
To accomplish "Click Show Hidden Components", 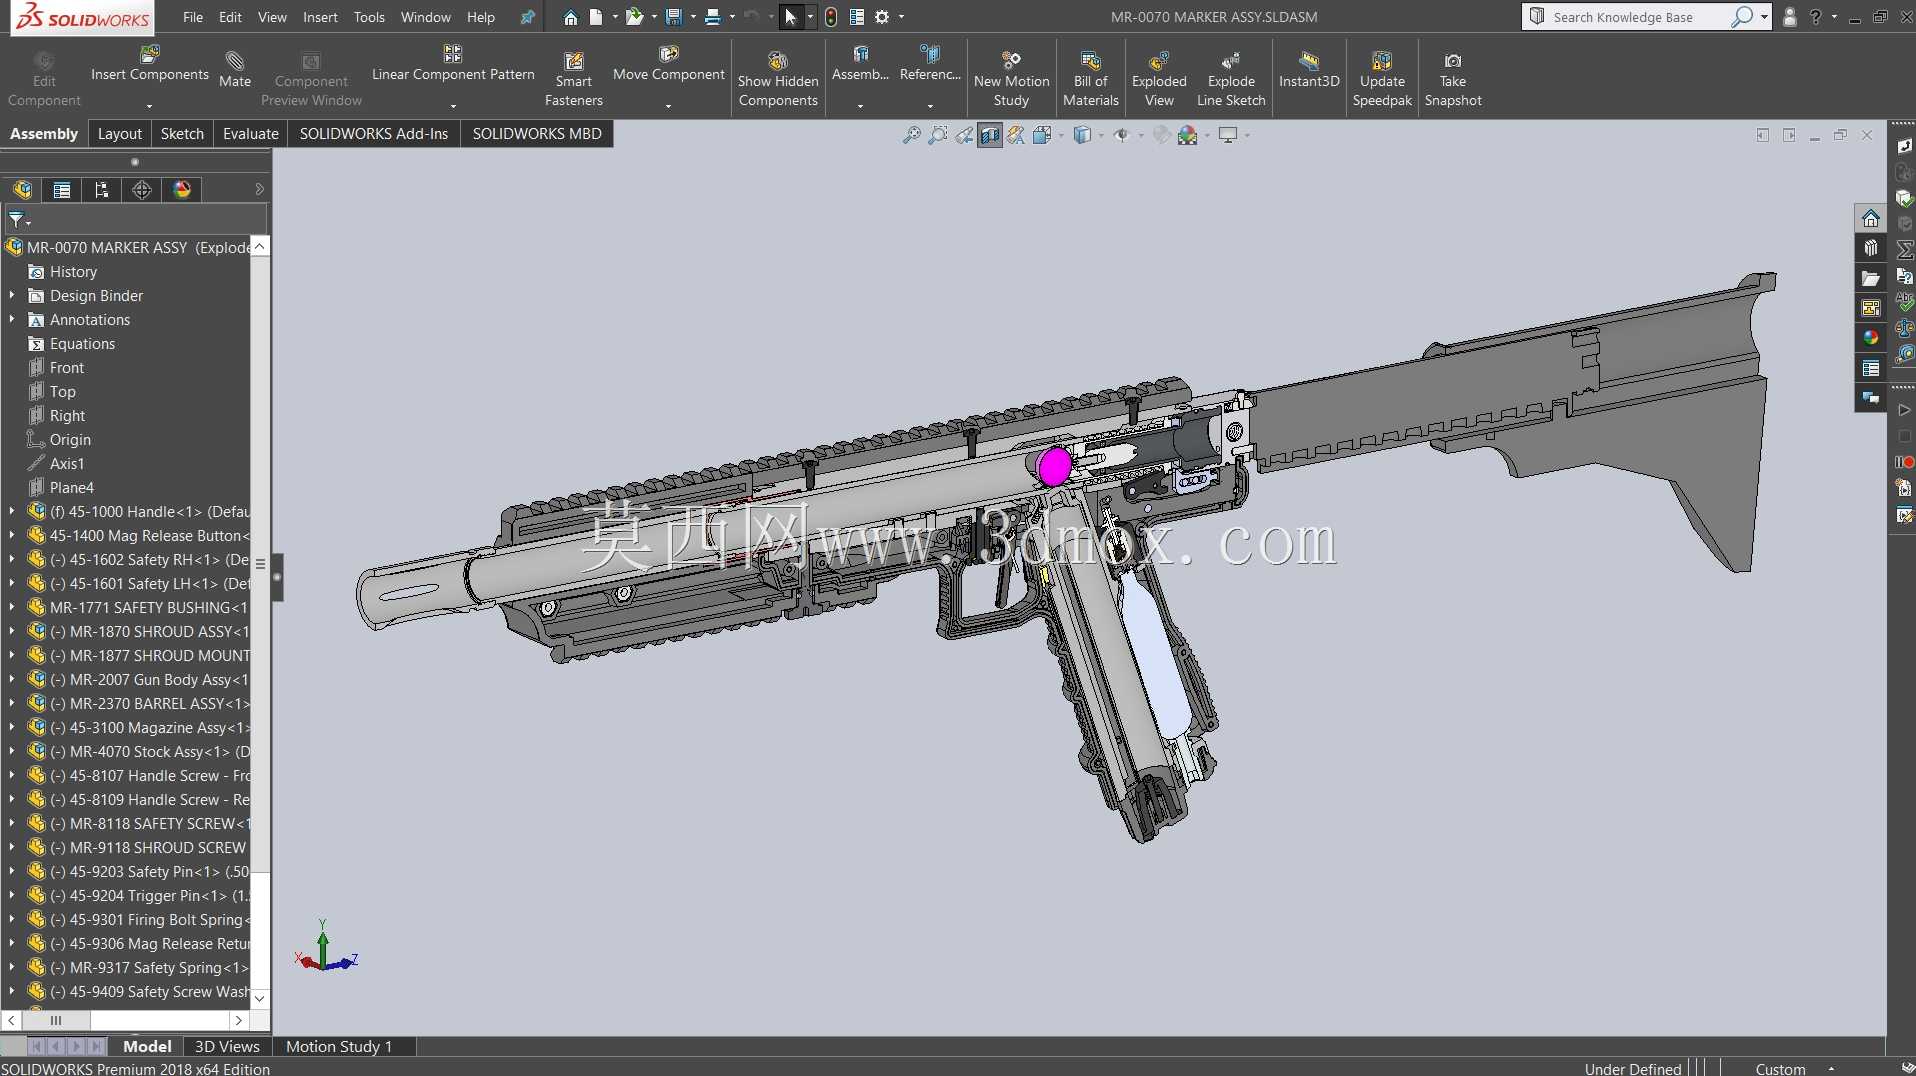I will pos(778,79).
